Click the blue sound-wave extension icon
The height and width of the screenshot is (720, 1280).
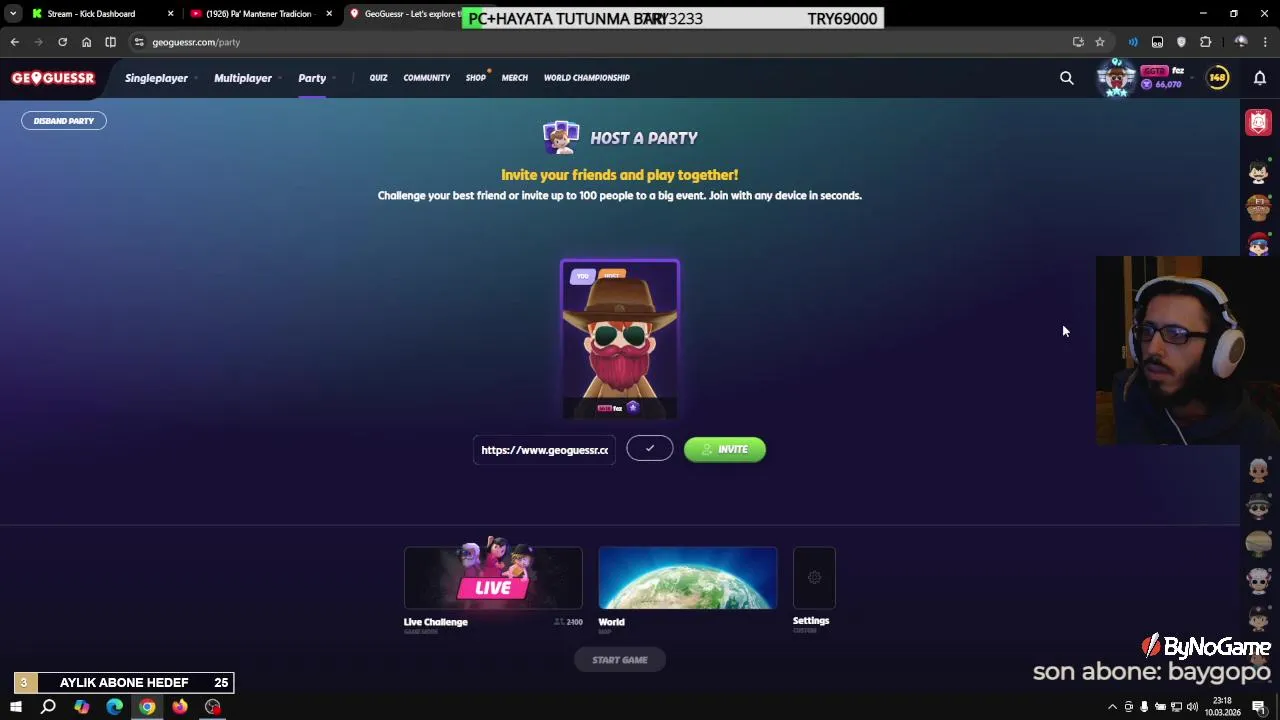point(1133,42)
